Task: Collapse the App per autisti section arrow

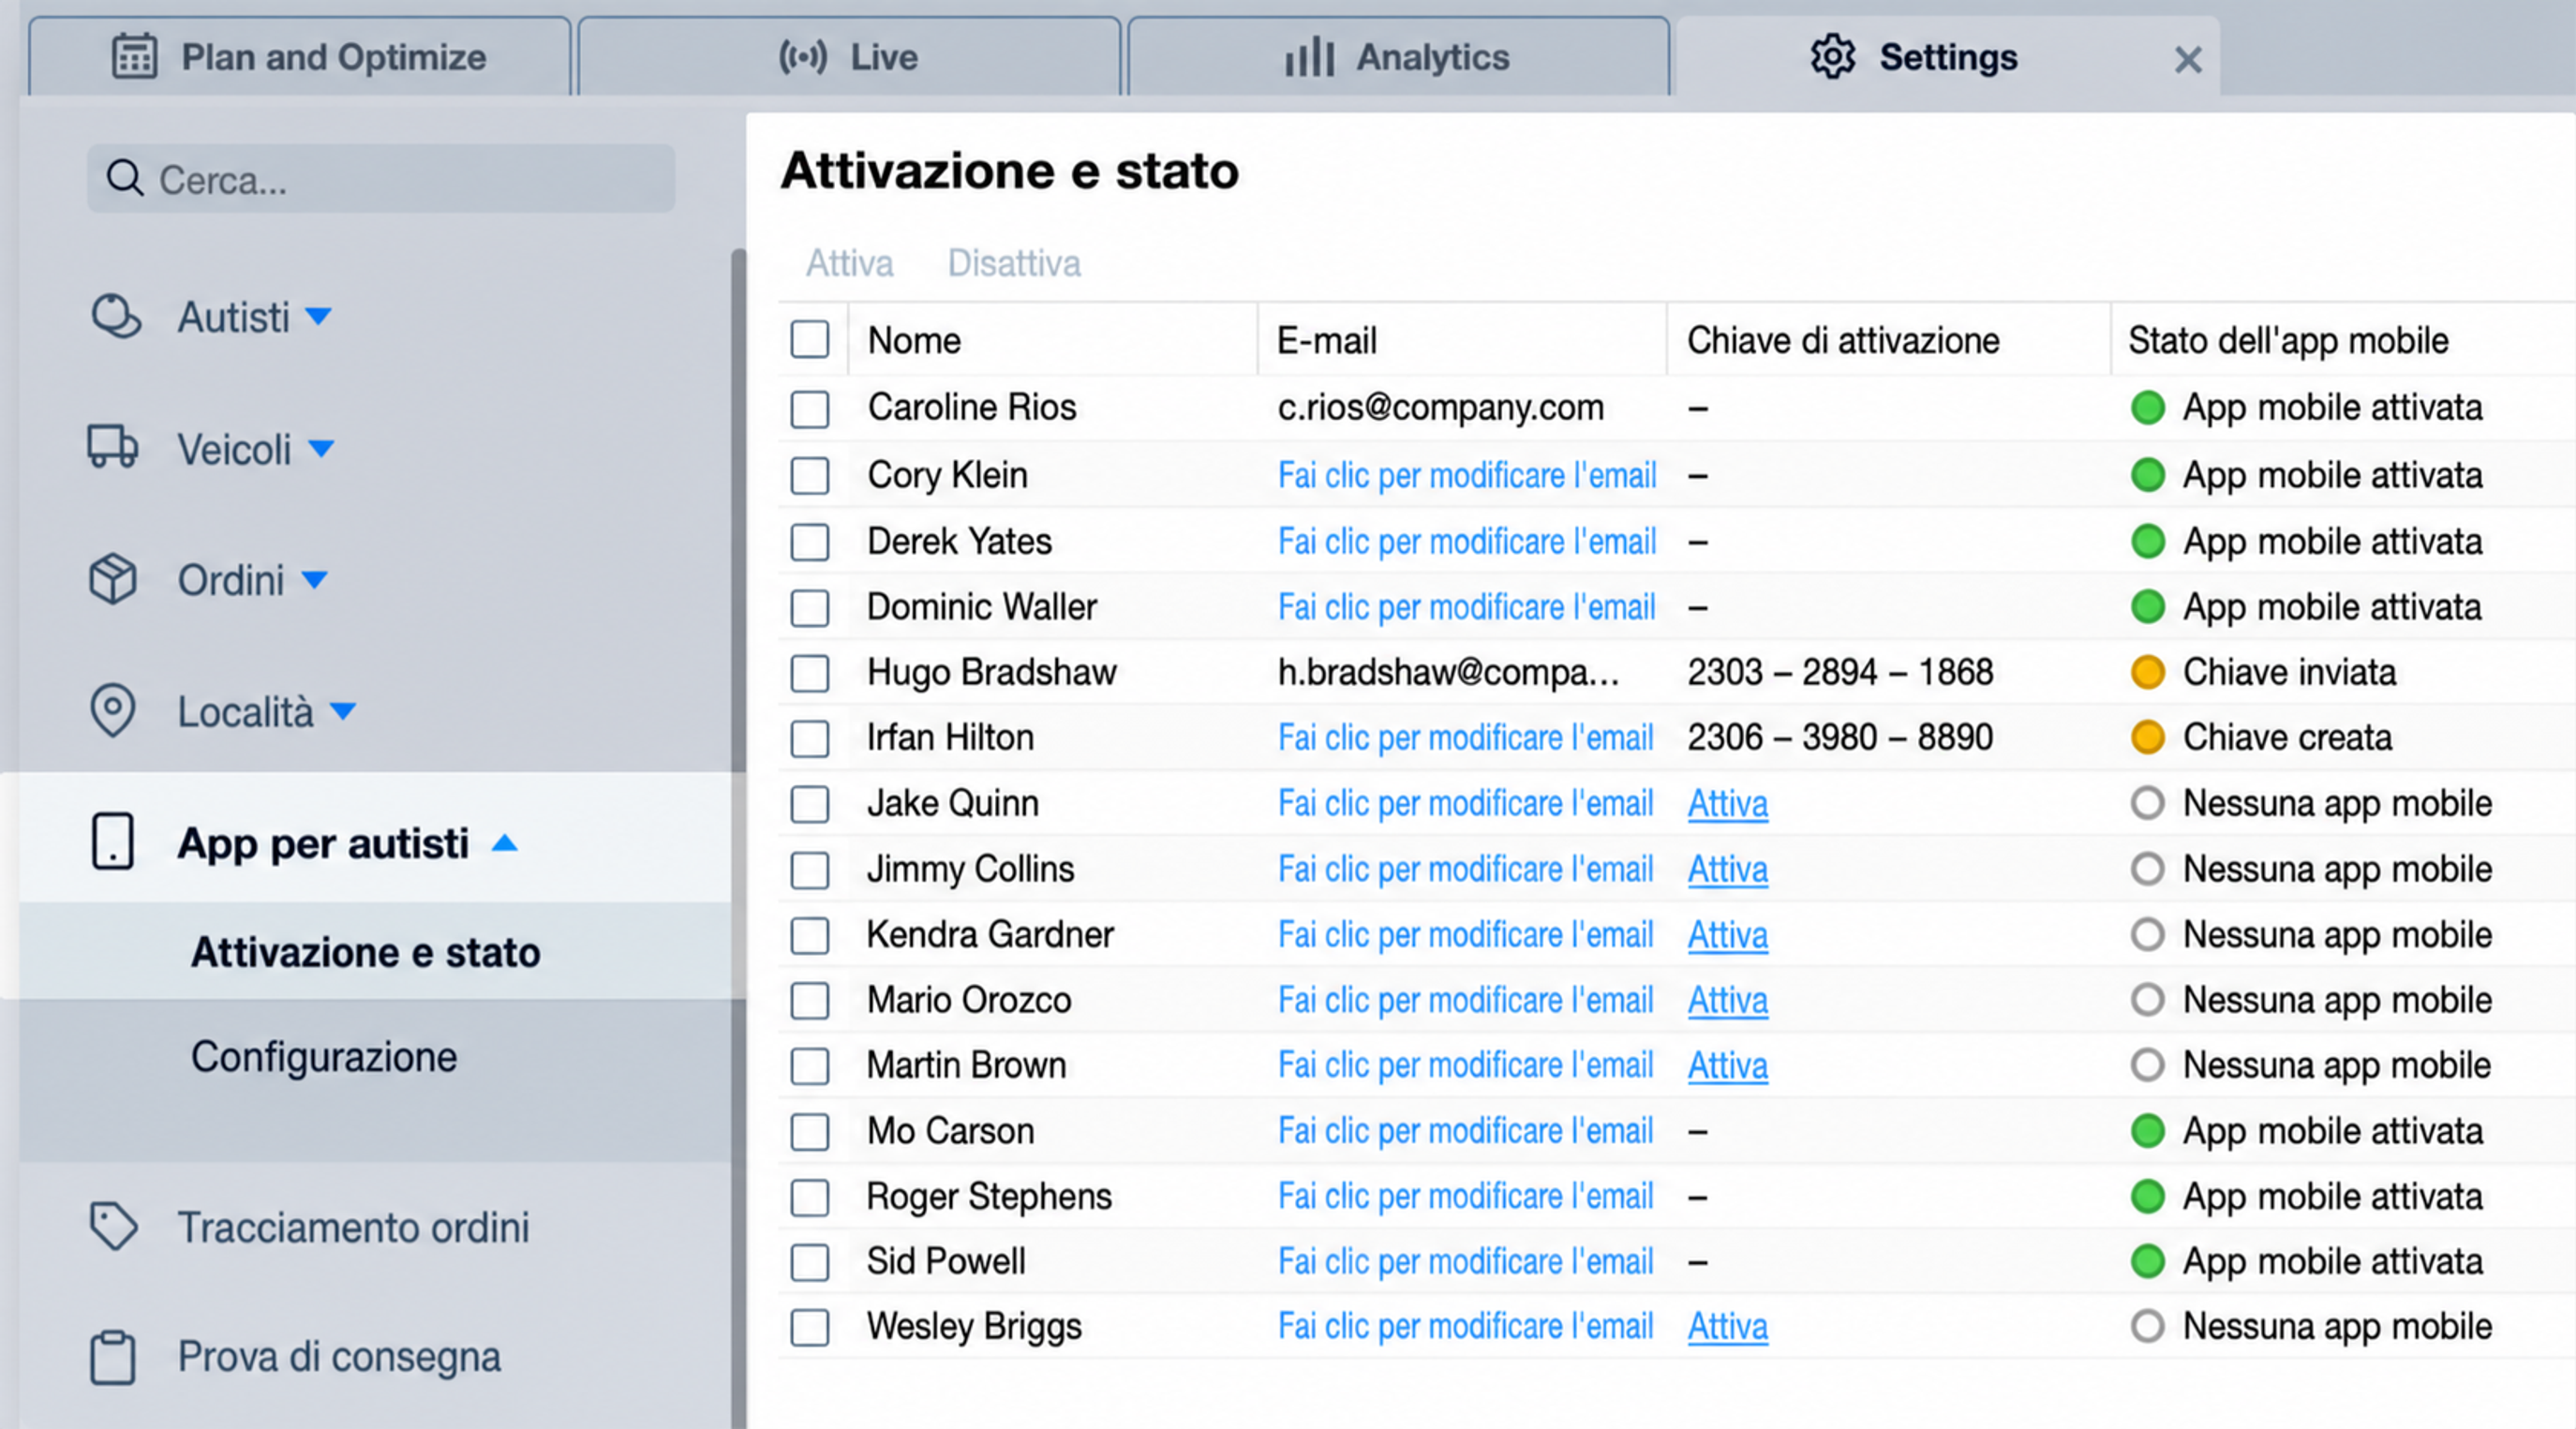Action: 505,843
